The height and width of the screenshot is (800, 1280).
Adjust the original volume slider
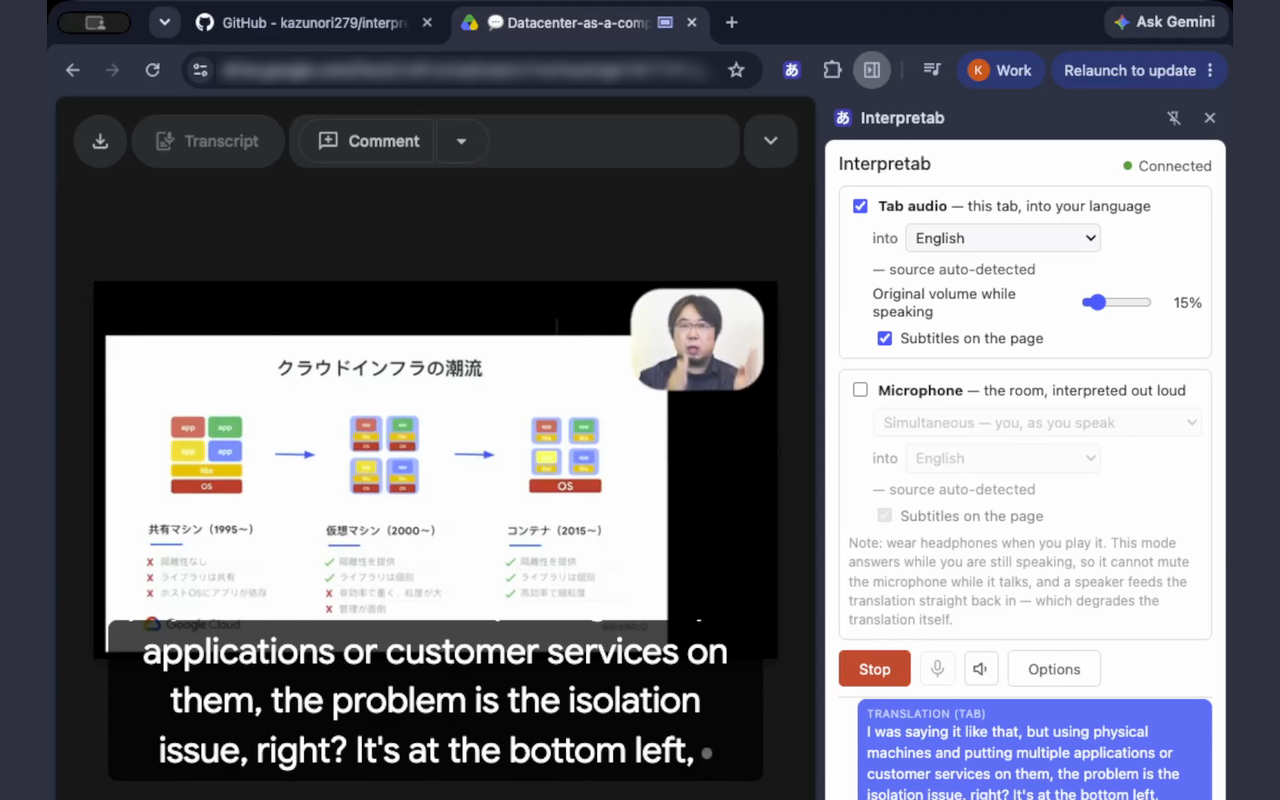point(1116,302)
